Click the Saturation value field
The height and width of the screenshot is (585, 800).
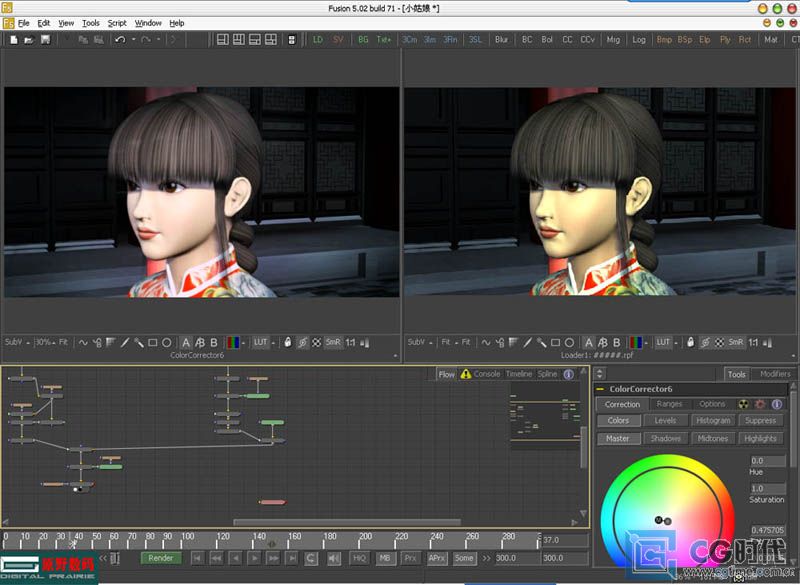(x=768, y=488)
